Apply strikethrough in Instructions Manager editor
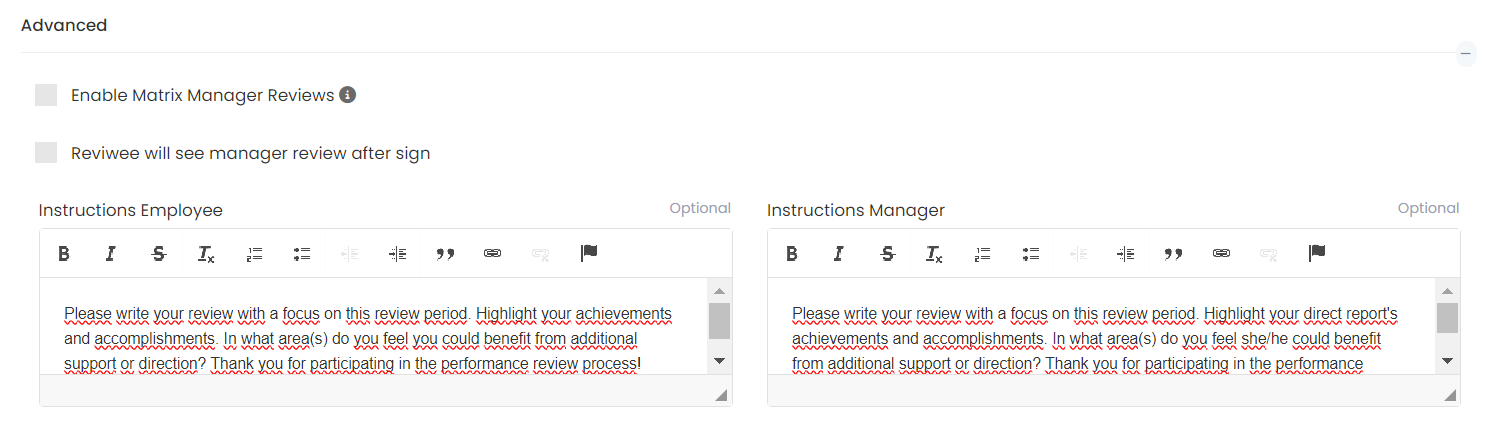Image resolution: width=1495 pixels, height=425 pixels. pyautogui.click(x=887, y=254)
